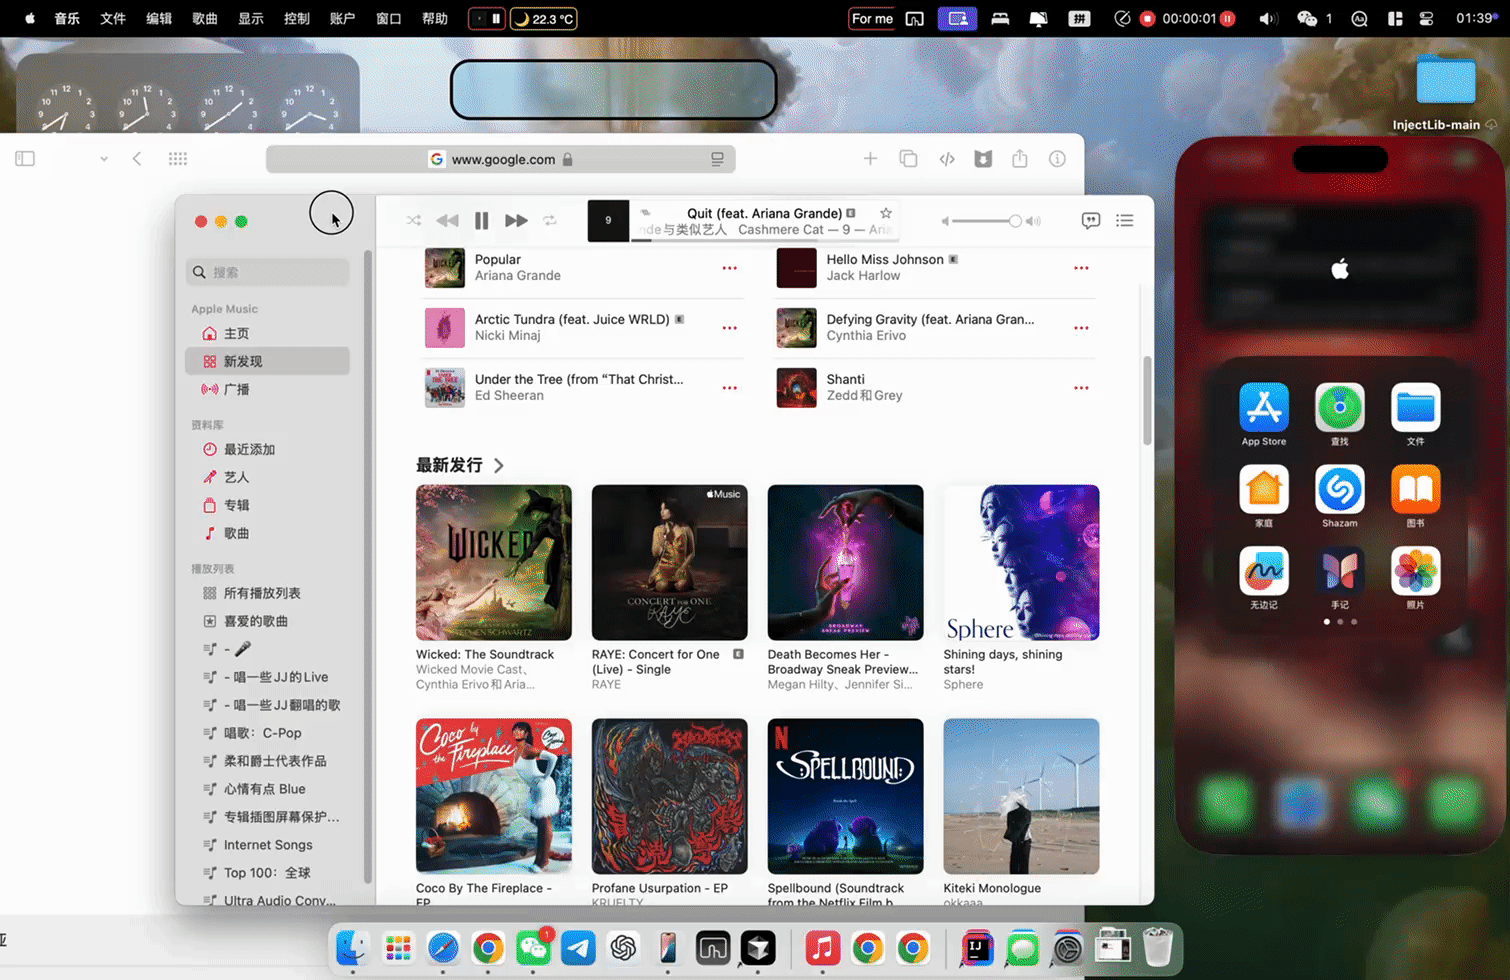Open more options for Shanti
Screen dimensions: 1510x980
pyautogui.click(x=1081, y=388)
